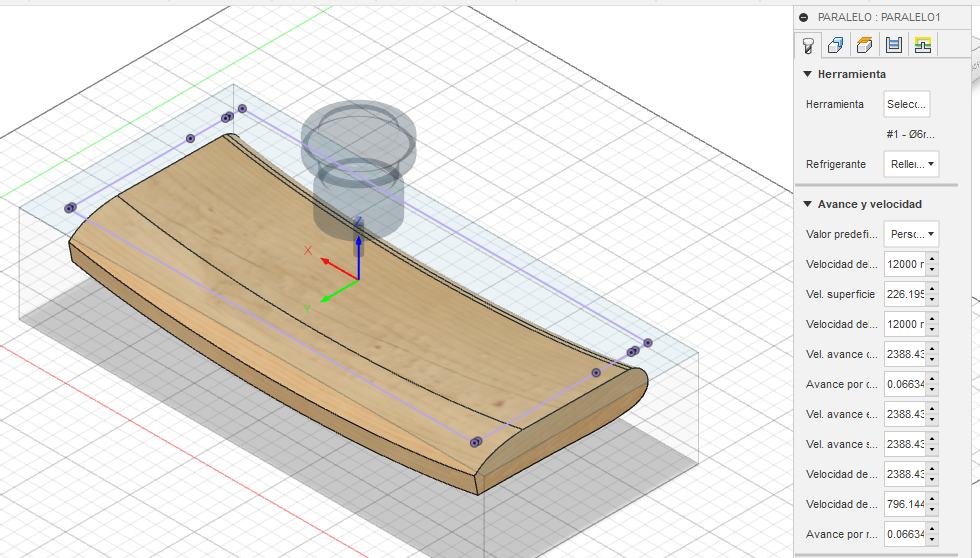This screenshot has height=558, width=980.
Task: Open the Refrigerante dropdown
Action: coord(911,164)
